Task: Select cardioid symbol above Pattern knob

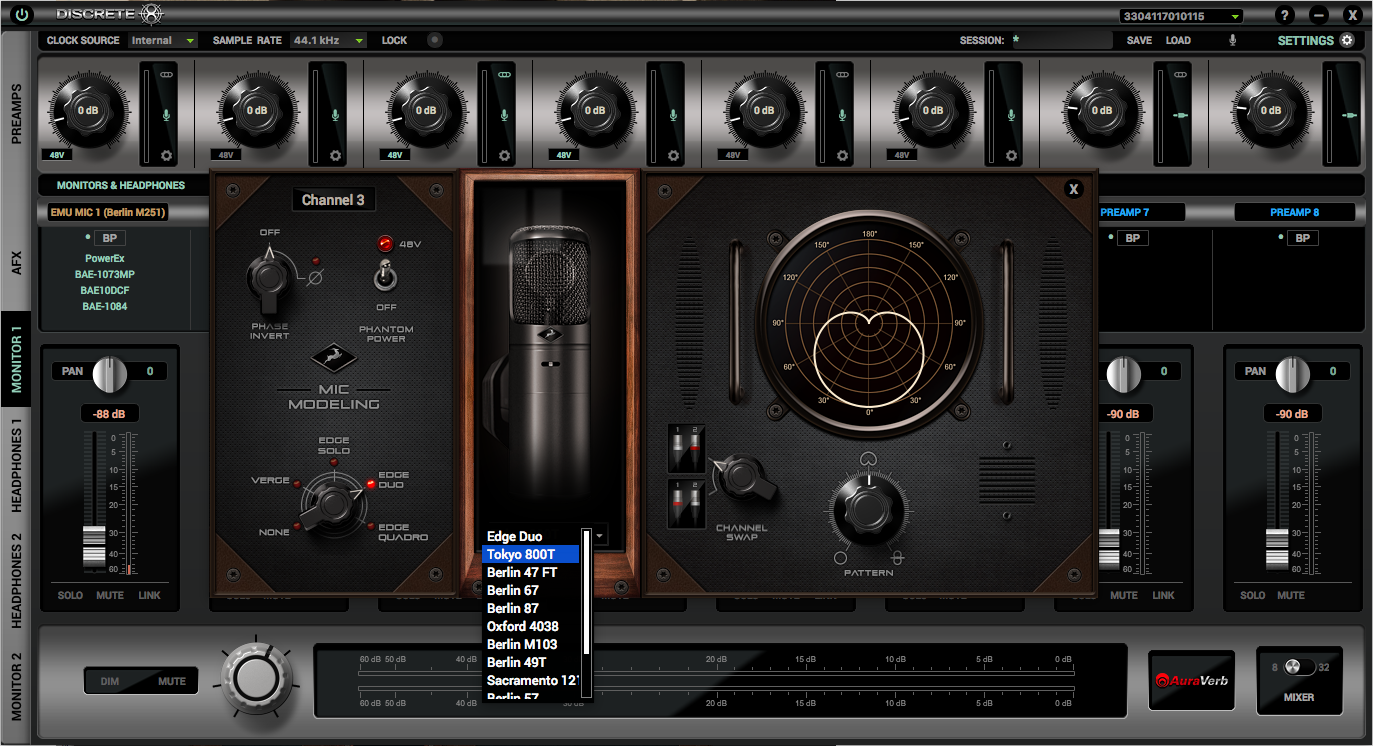Action: click(x=867, y=459)
